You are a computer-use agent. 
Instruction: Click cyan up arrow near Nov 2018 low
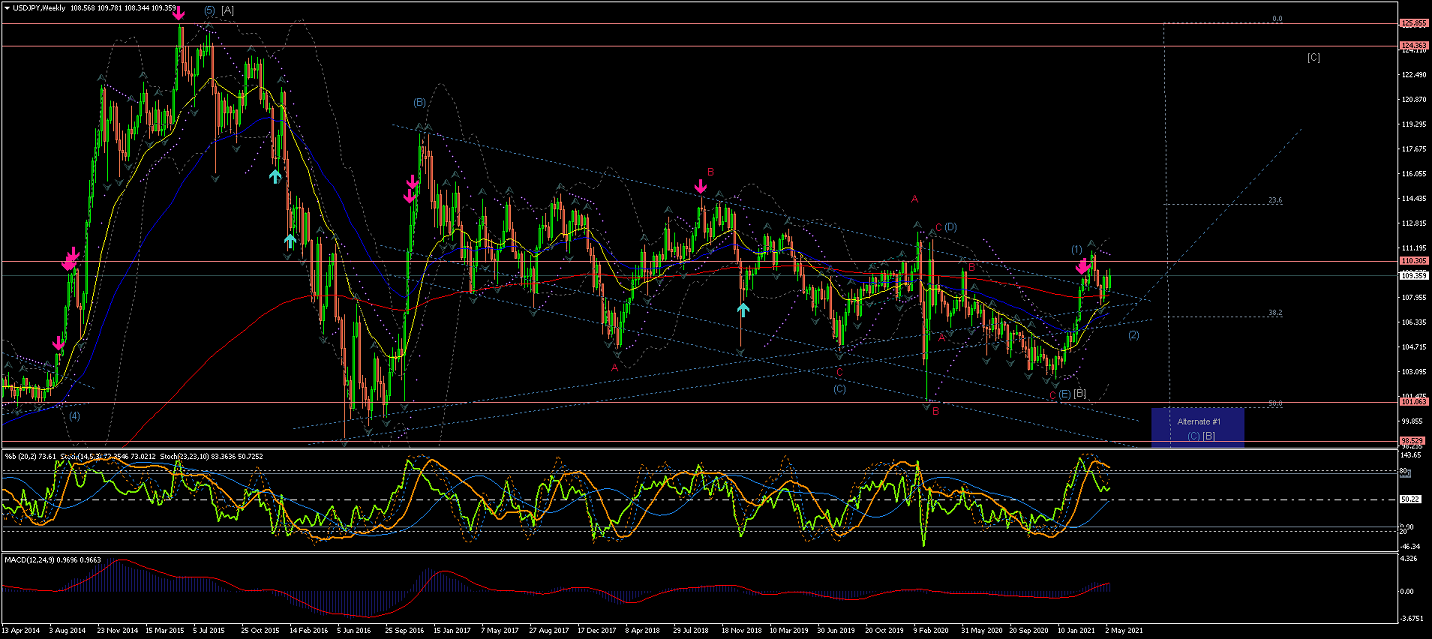click(x=743, y=310)
